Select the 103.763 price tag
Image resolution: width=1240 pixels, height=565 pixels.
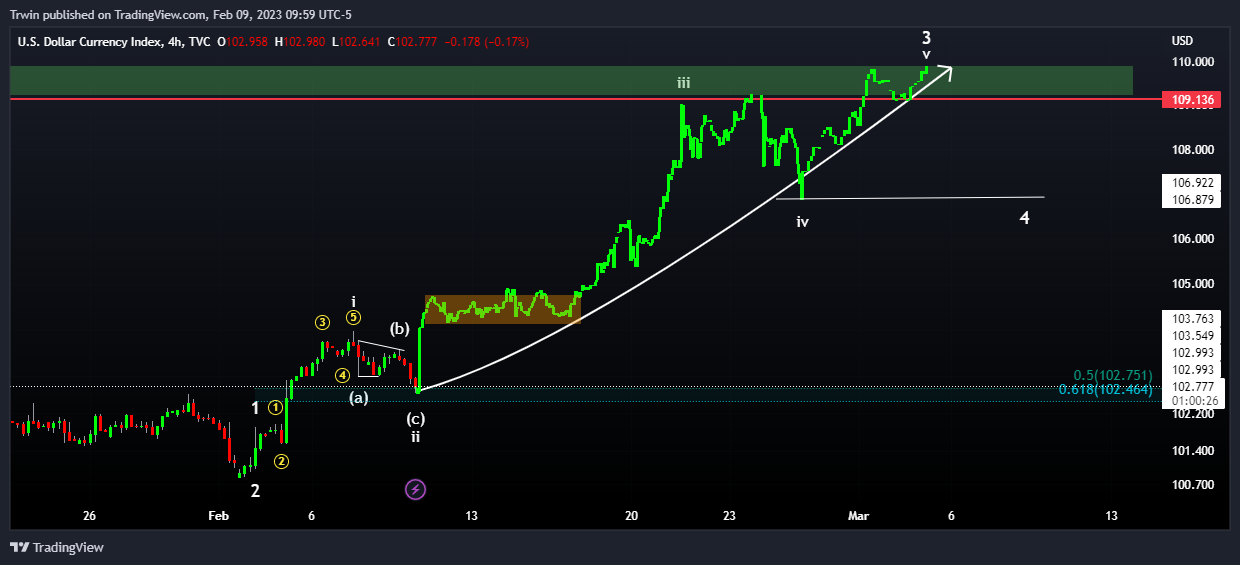tap(1191, 319)
